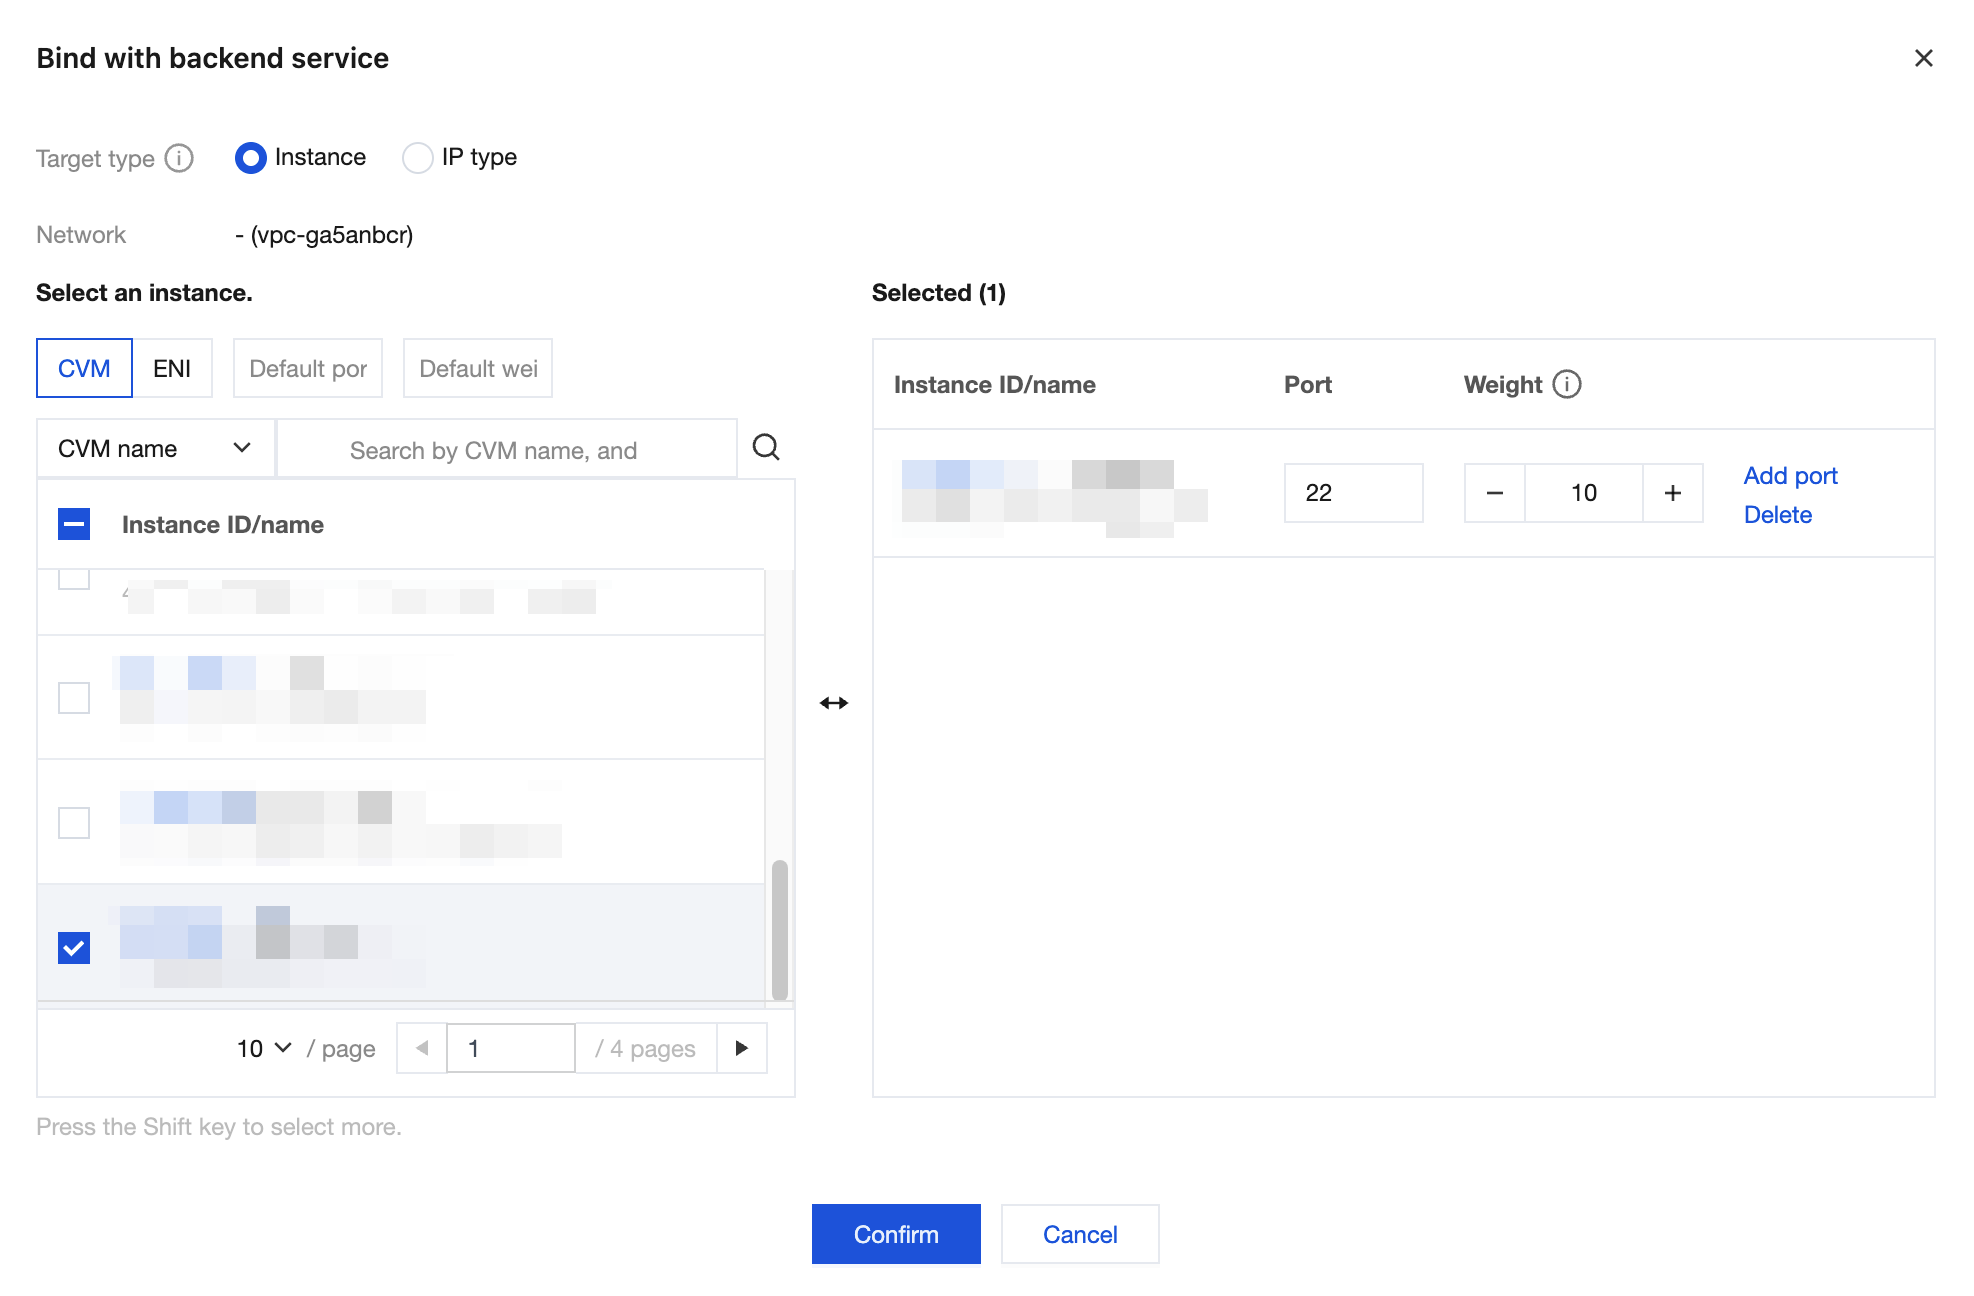Click the Port field showing 22

(x=1353, y=493)
